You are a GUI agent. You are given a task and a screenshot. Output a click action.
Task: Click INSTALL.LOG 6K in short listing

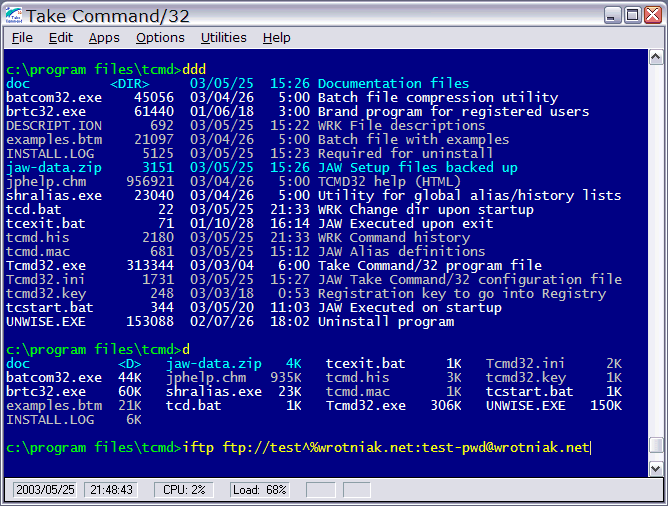pos(74,420)
